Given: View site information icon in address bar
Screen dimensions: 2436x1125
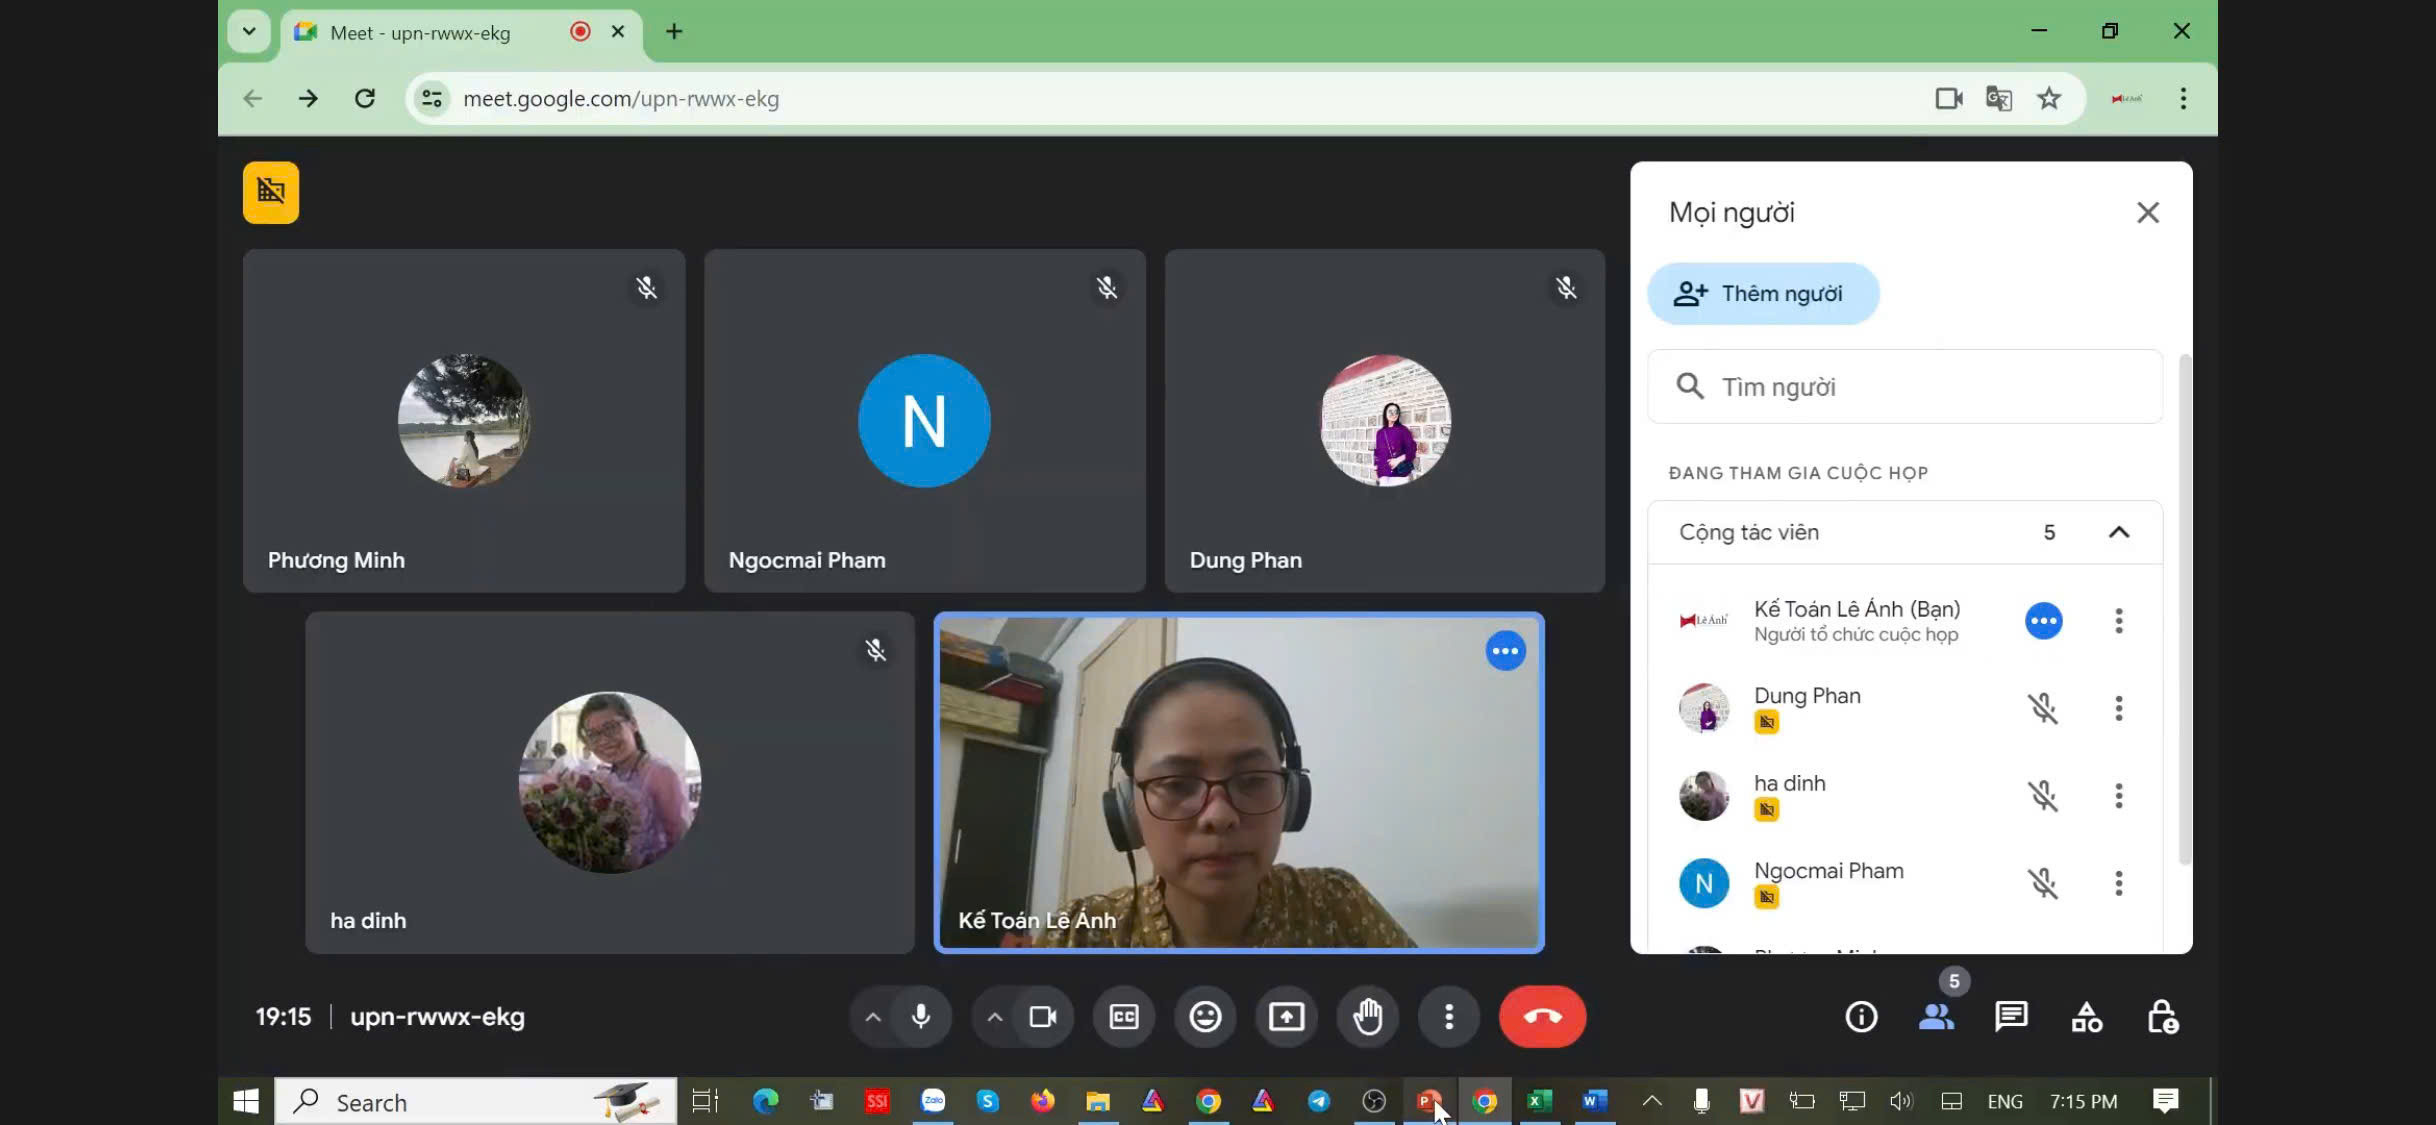Looking at the screenshot, I should tap(432, 98).
